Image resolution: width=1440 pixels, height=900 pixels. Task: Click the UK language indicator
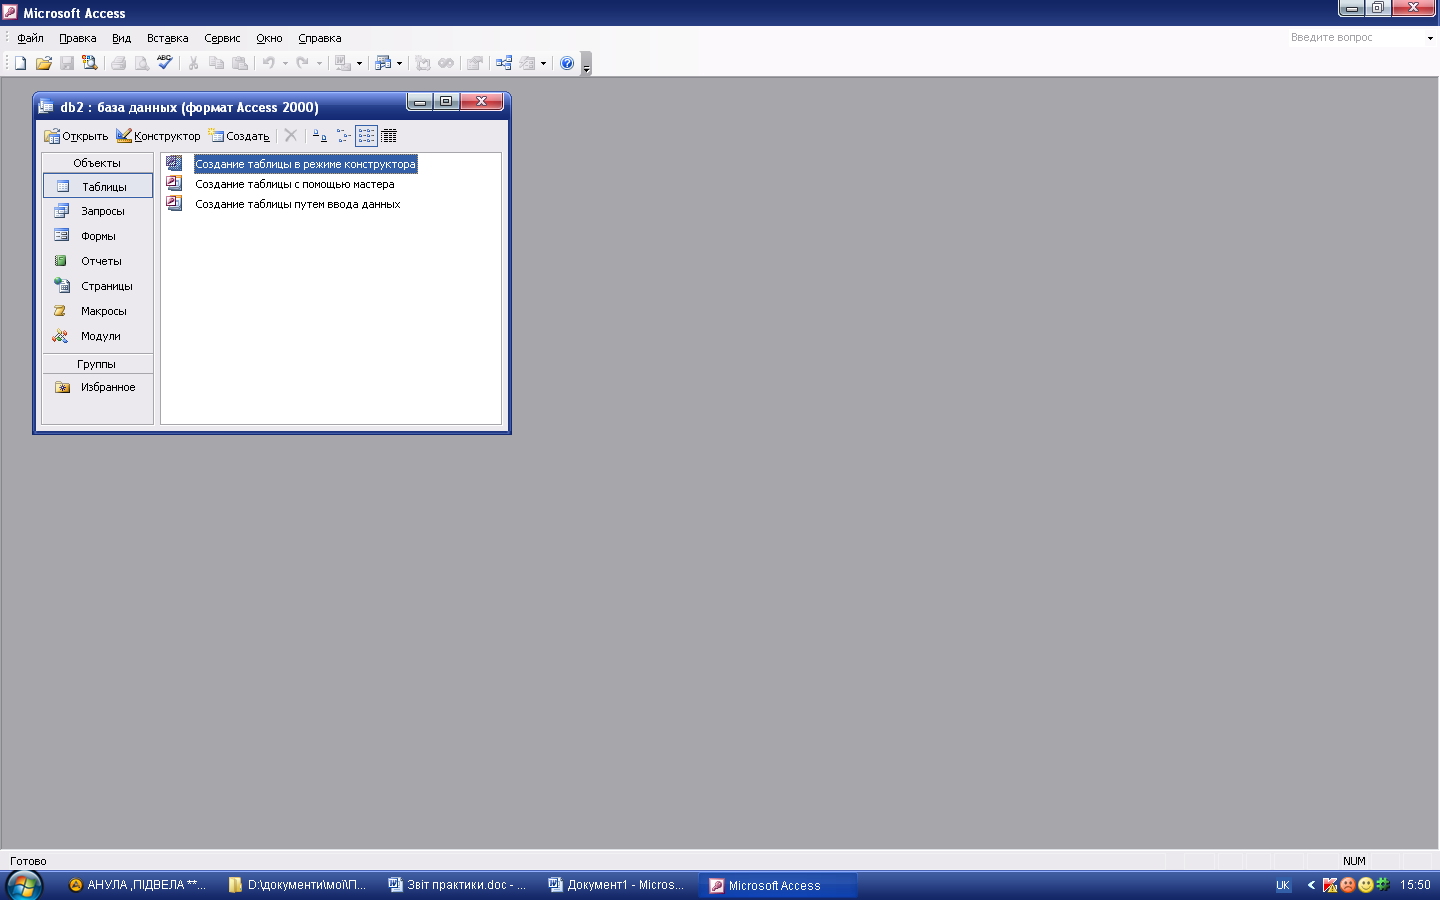(1283, 886)
